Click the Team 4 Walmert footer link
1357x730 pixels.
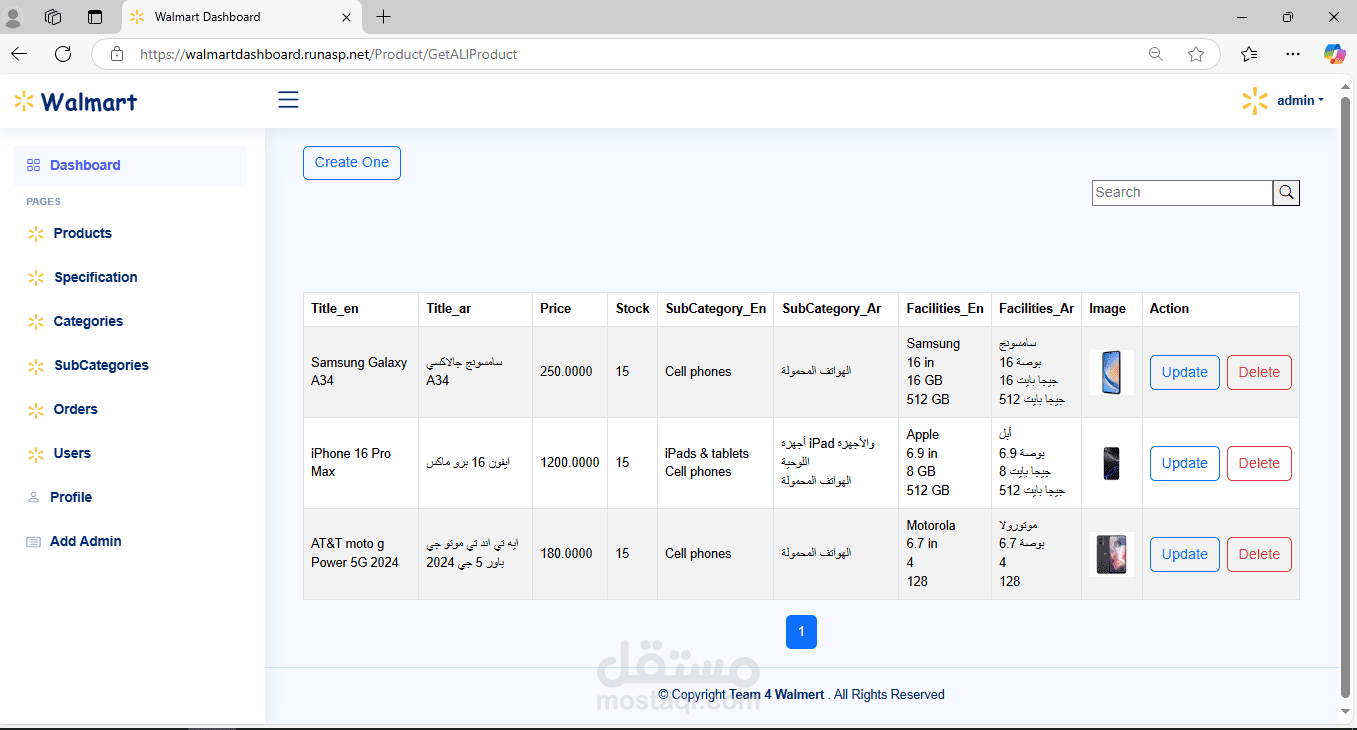[x=777, y=694]
